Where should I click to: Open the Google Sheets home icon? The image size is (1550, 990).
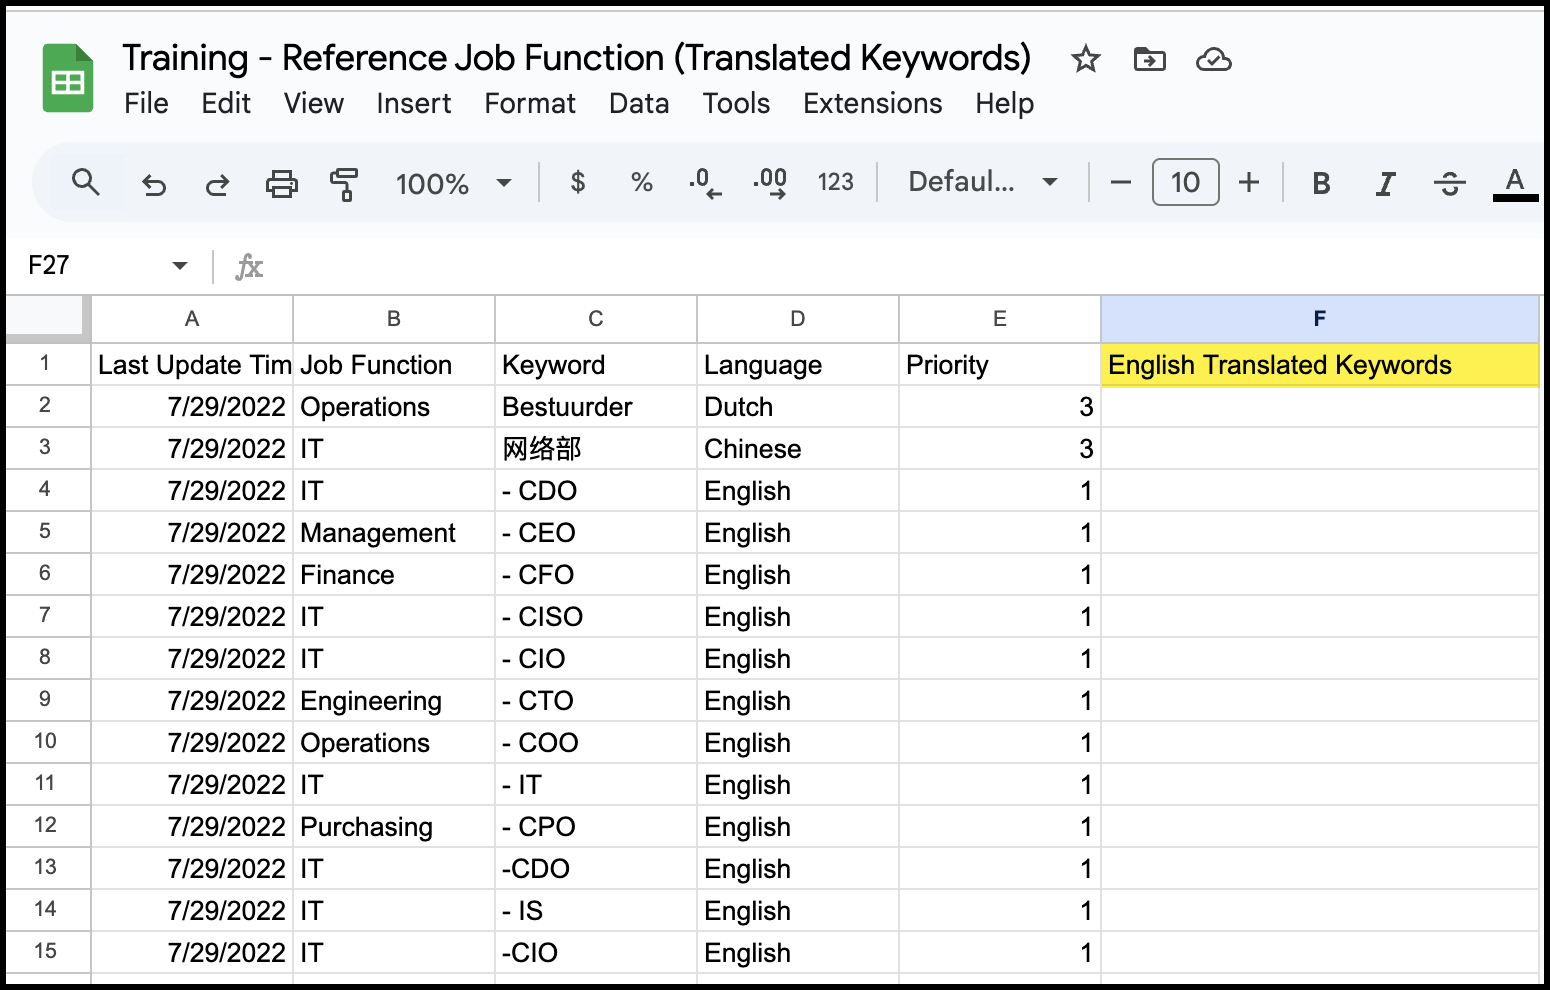[x=68, y=79]
